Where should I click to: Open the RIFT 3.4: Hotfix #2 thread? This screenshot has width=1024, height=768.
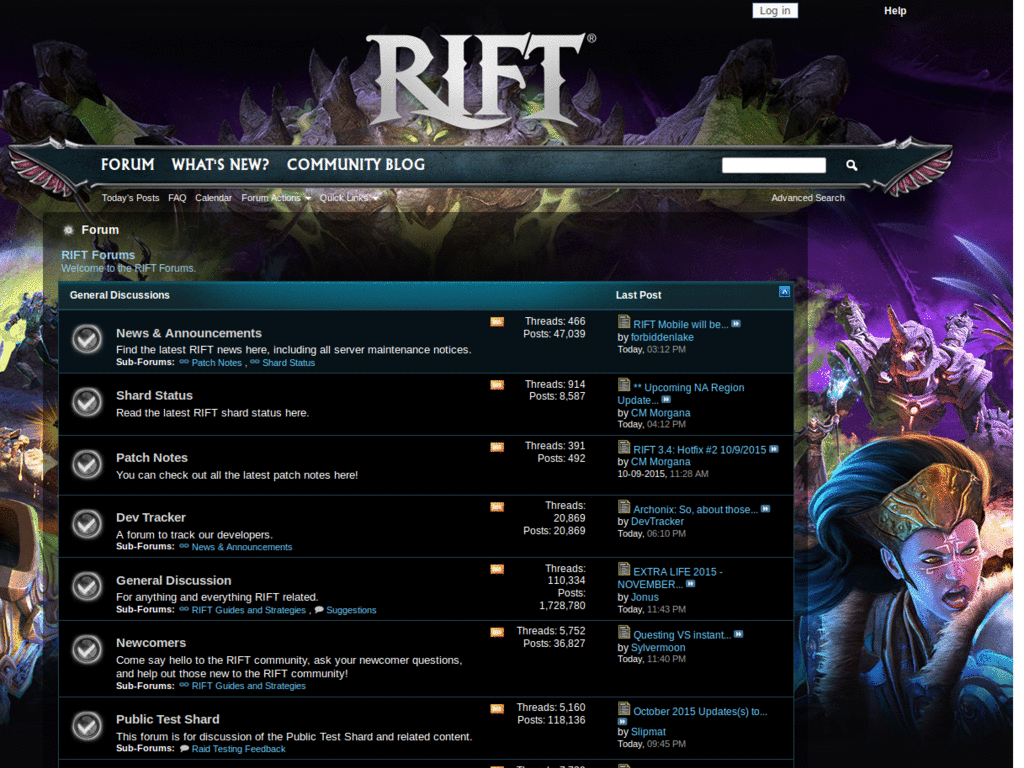point(699,450)
